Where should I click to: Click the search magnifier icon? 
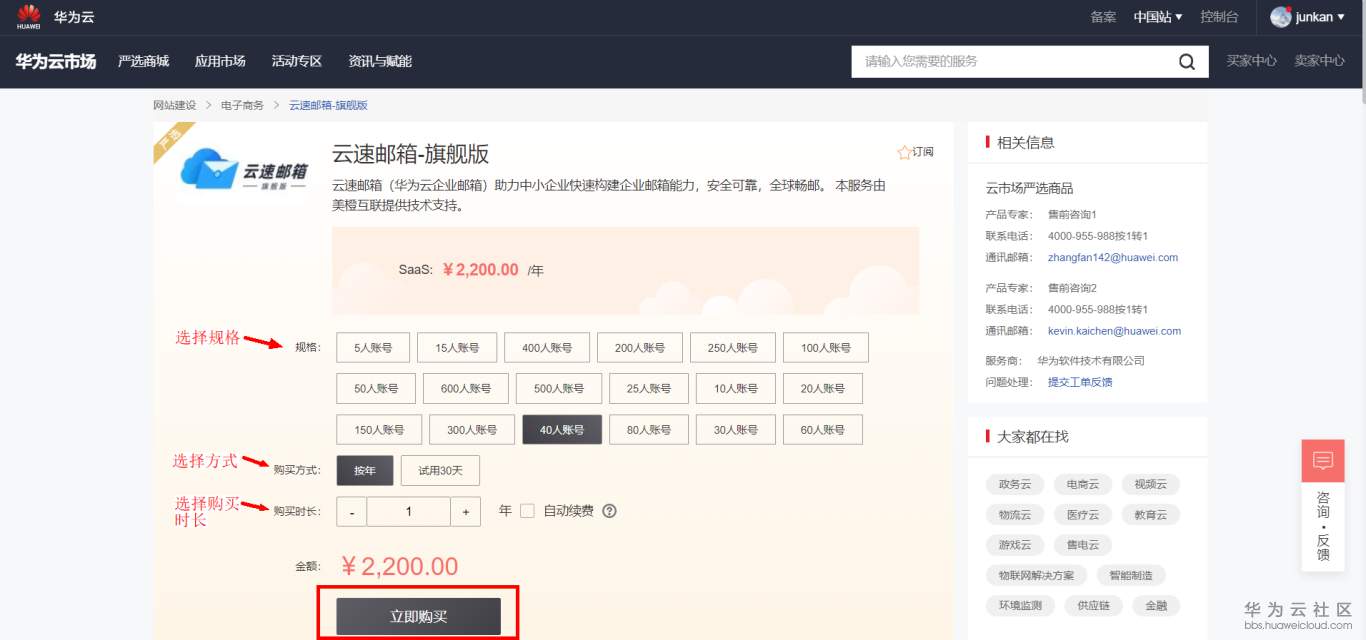pyautogui.click(x=1187, y=61)
